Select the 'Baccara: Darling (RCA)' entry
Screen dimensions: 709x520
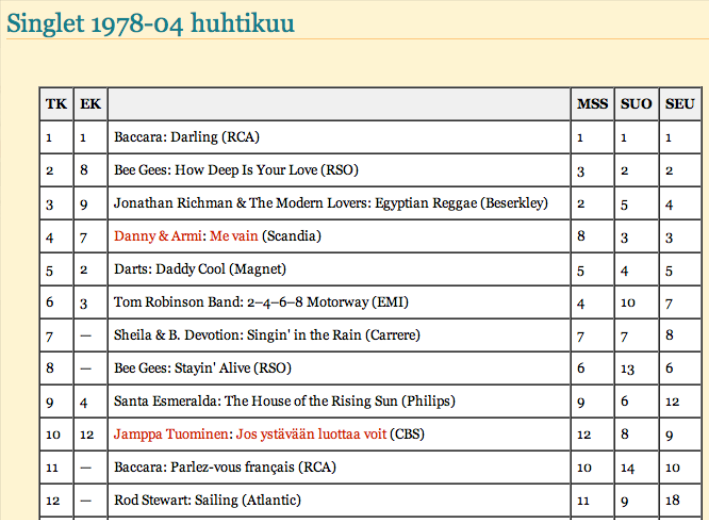click(187, 137)
